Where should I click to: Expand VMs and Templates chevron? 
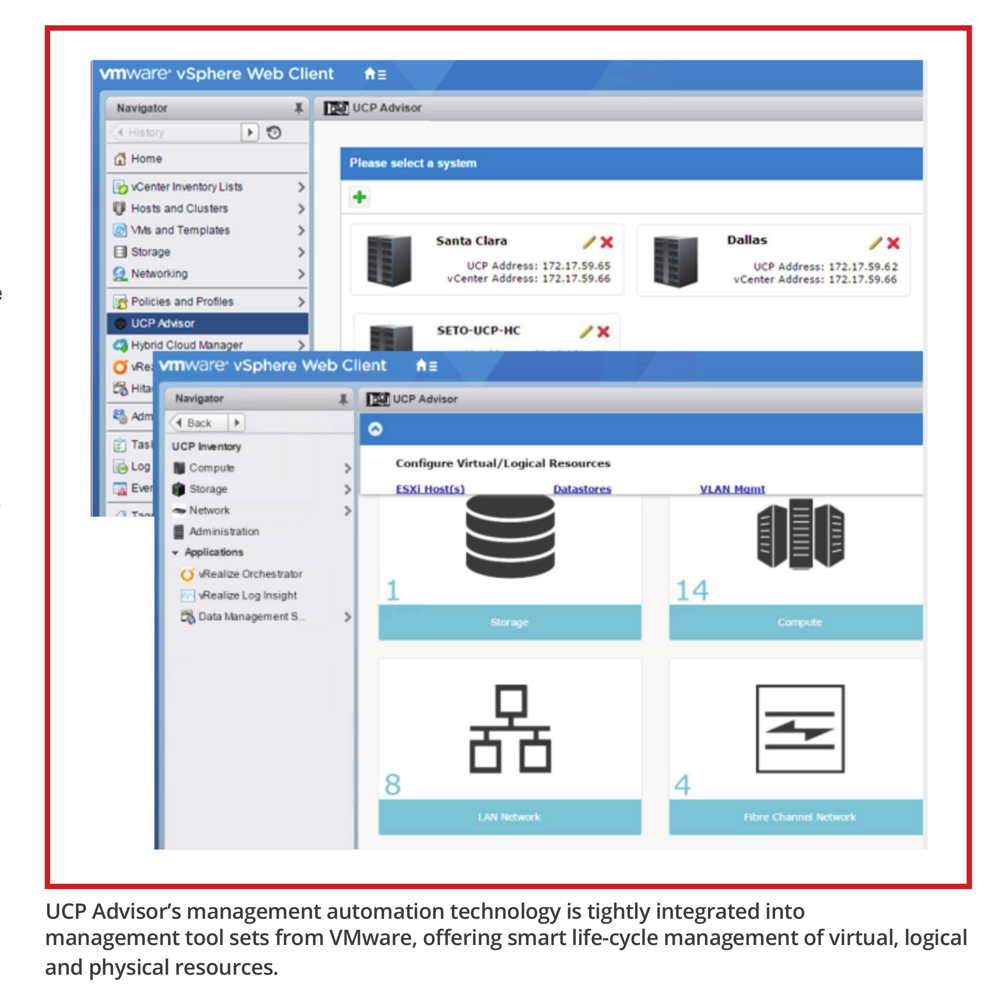pos(301,230)
